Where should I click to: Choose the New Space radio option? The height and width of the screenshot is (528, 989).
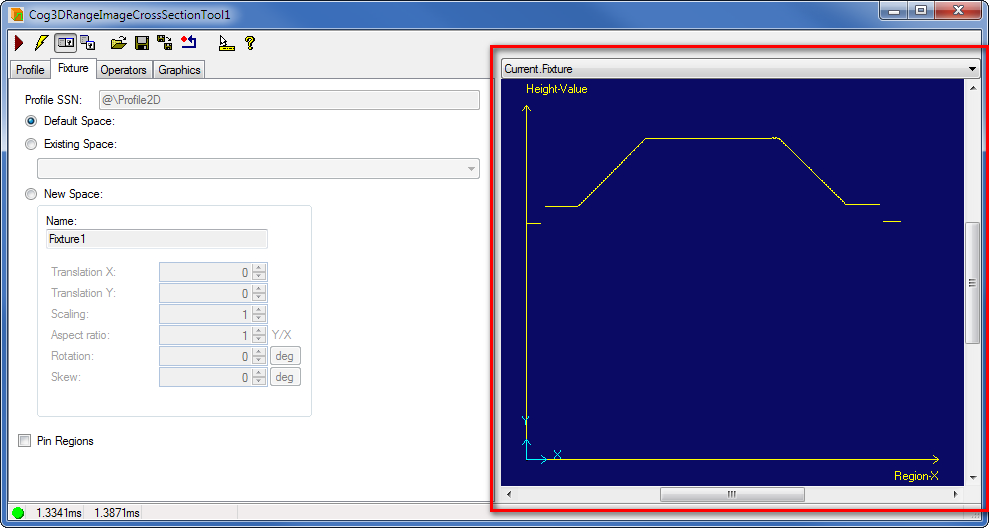(31, 194)
